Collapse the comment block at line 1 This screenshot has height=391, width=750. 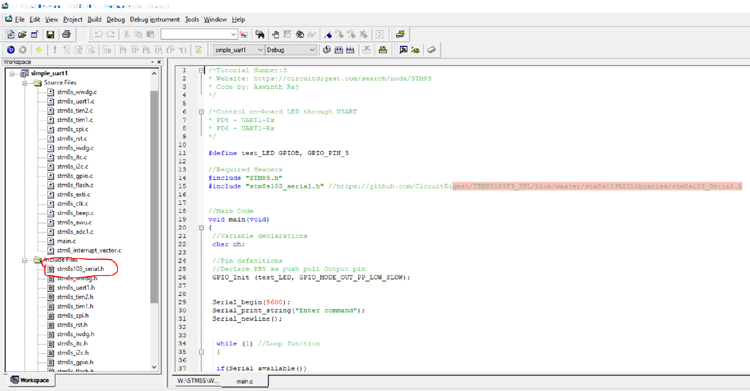201,70
